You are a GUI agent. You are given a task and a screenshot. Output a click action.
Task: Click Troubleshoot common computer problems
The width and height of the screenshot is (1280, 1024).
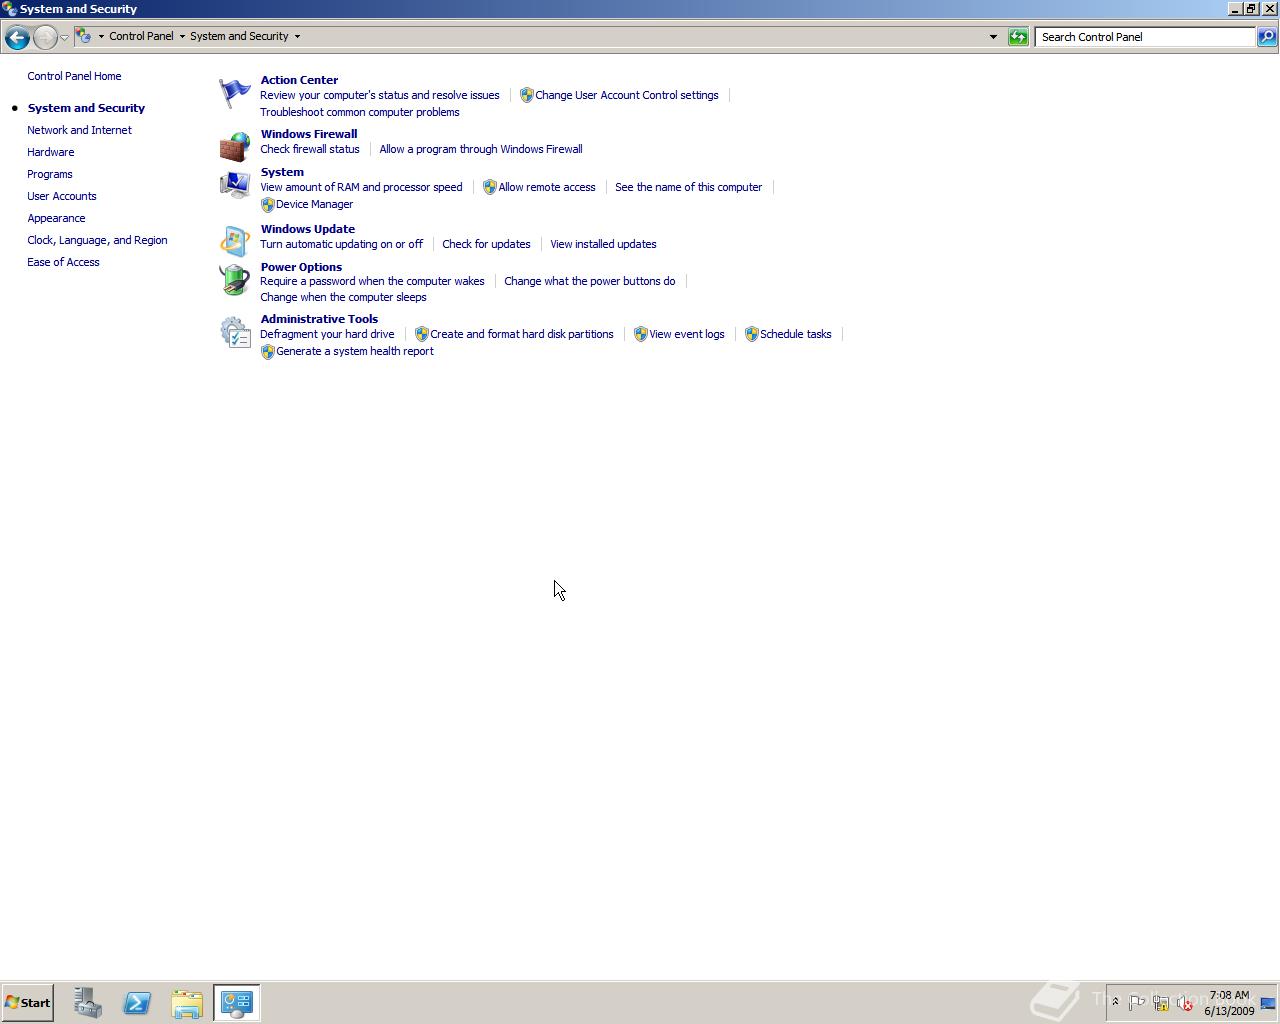359,112
